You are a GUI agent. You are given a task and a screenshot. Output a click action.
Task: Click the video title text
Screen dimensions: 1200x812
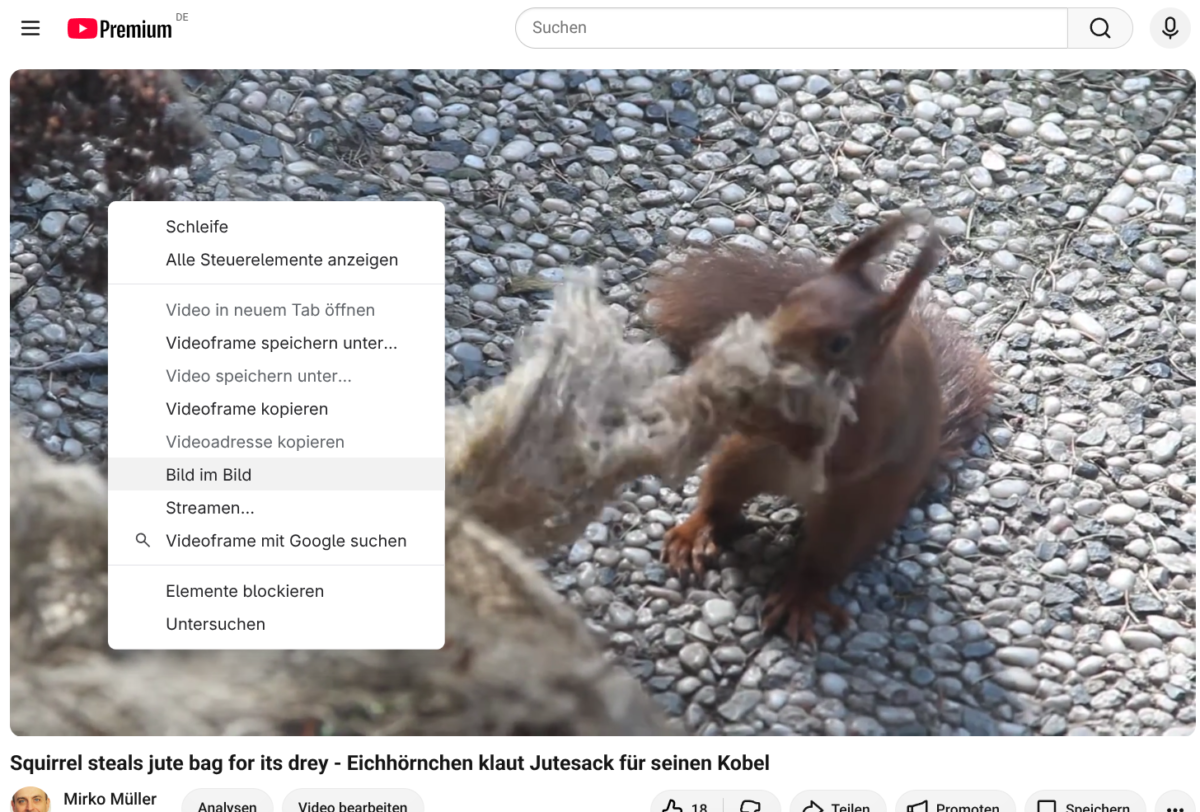pyautogui.click(x=390, y=763)
